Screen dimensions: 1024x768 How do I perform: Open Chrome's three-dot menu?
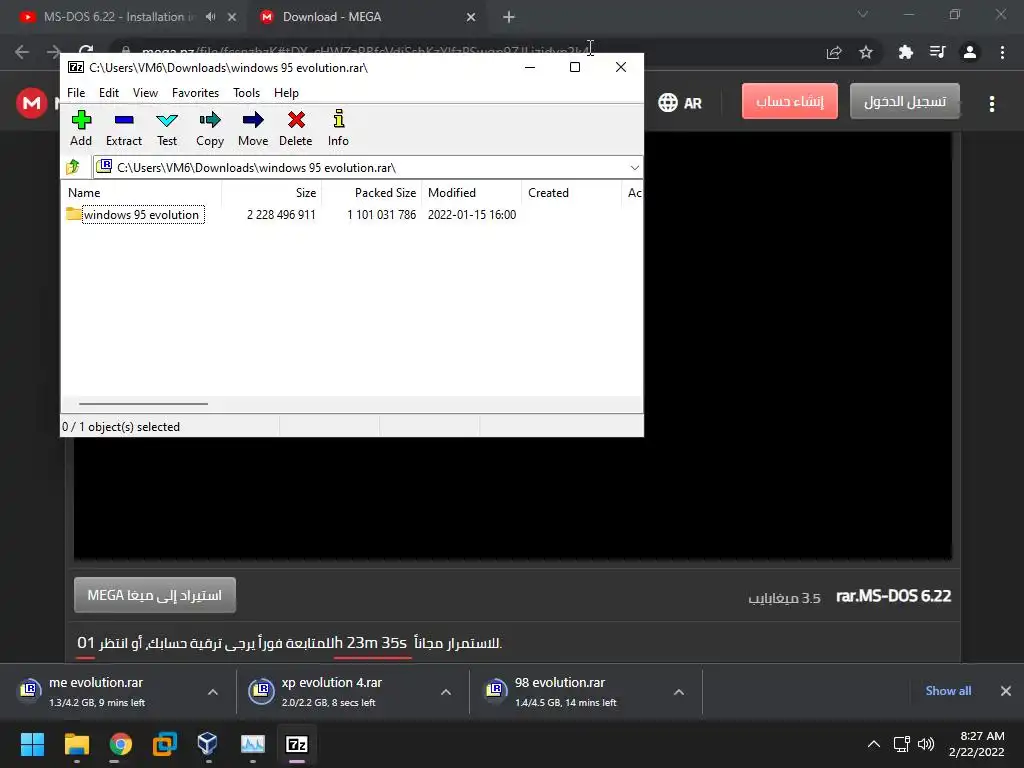click(x=1002, y=52)
